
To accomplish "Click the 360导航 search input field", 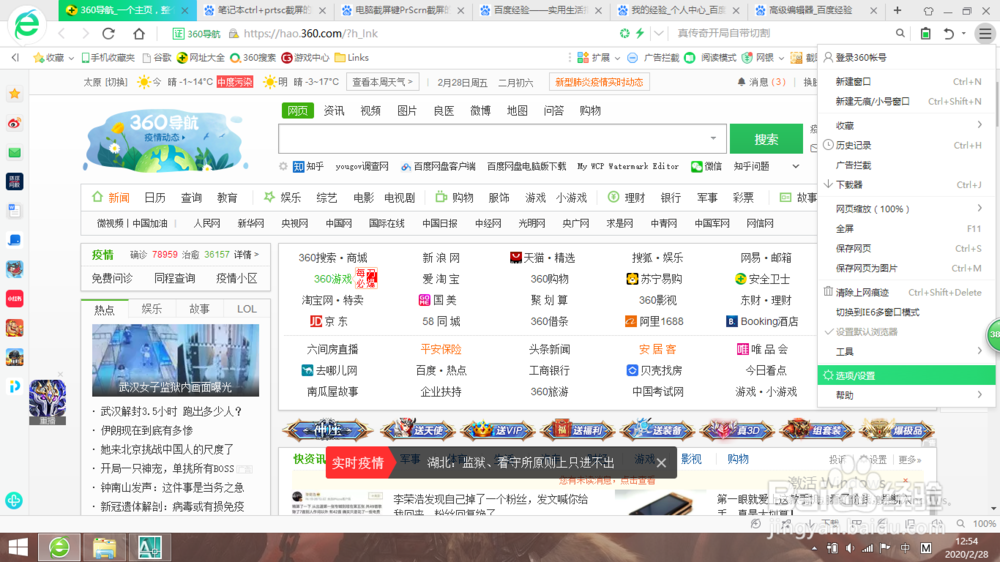I will click(492, 138).
